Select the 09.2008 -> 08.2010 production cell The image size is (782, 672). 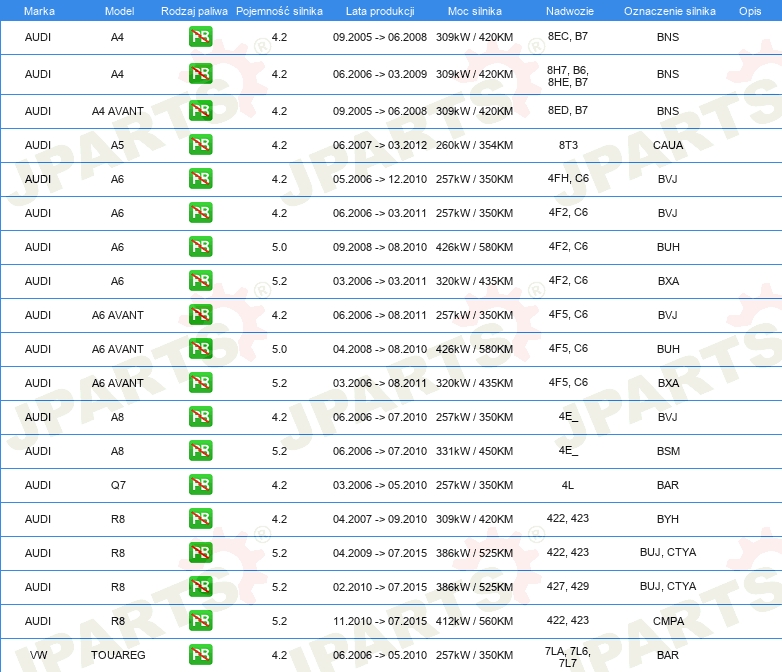[380, 247]
